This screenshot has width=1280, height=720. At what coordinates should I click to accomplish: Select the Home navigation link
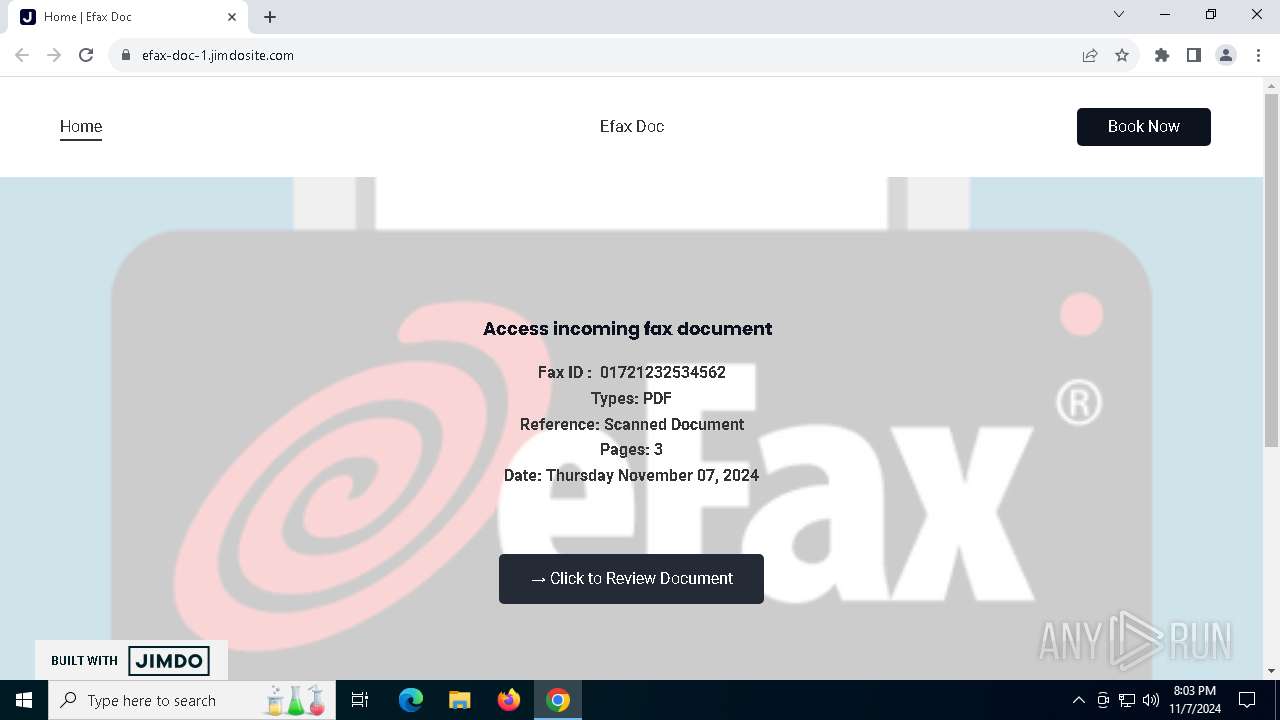[81, 127]
